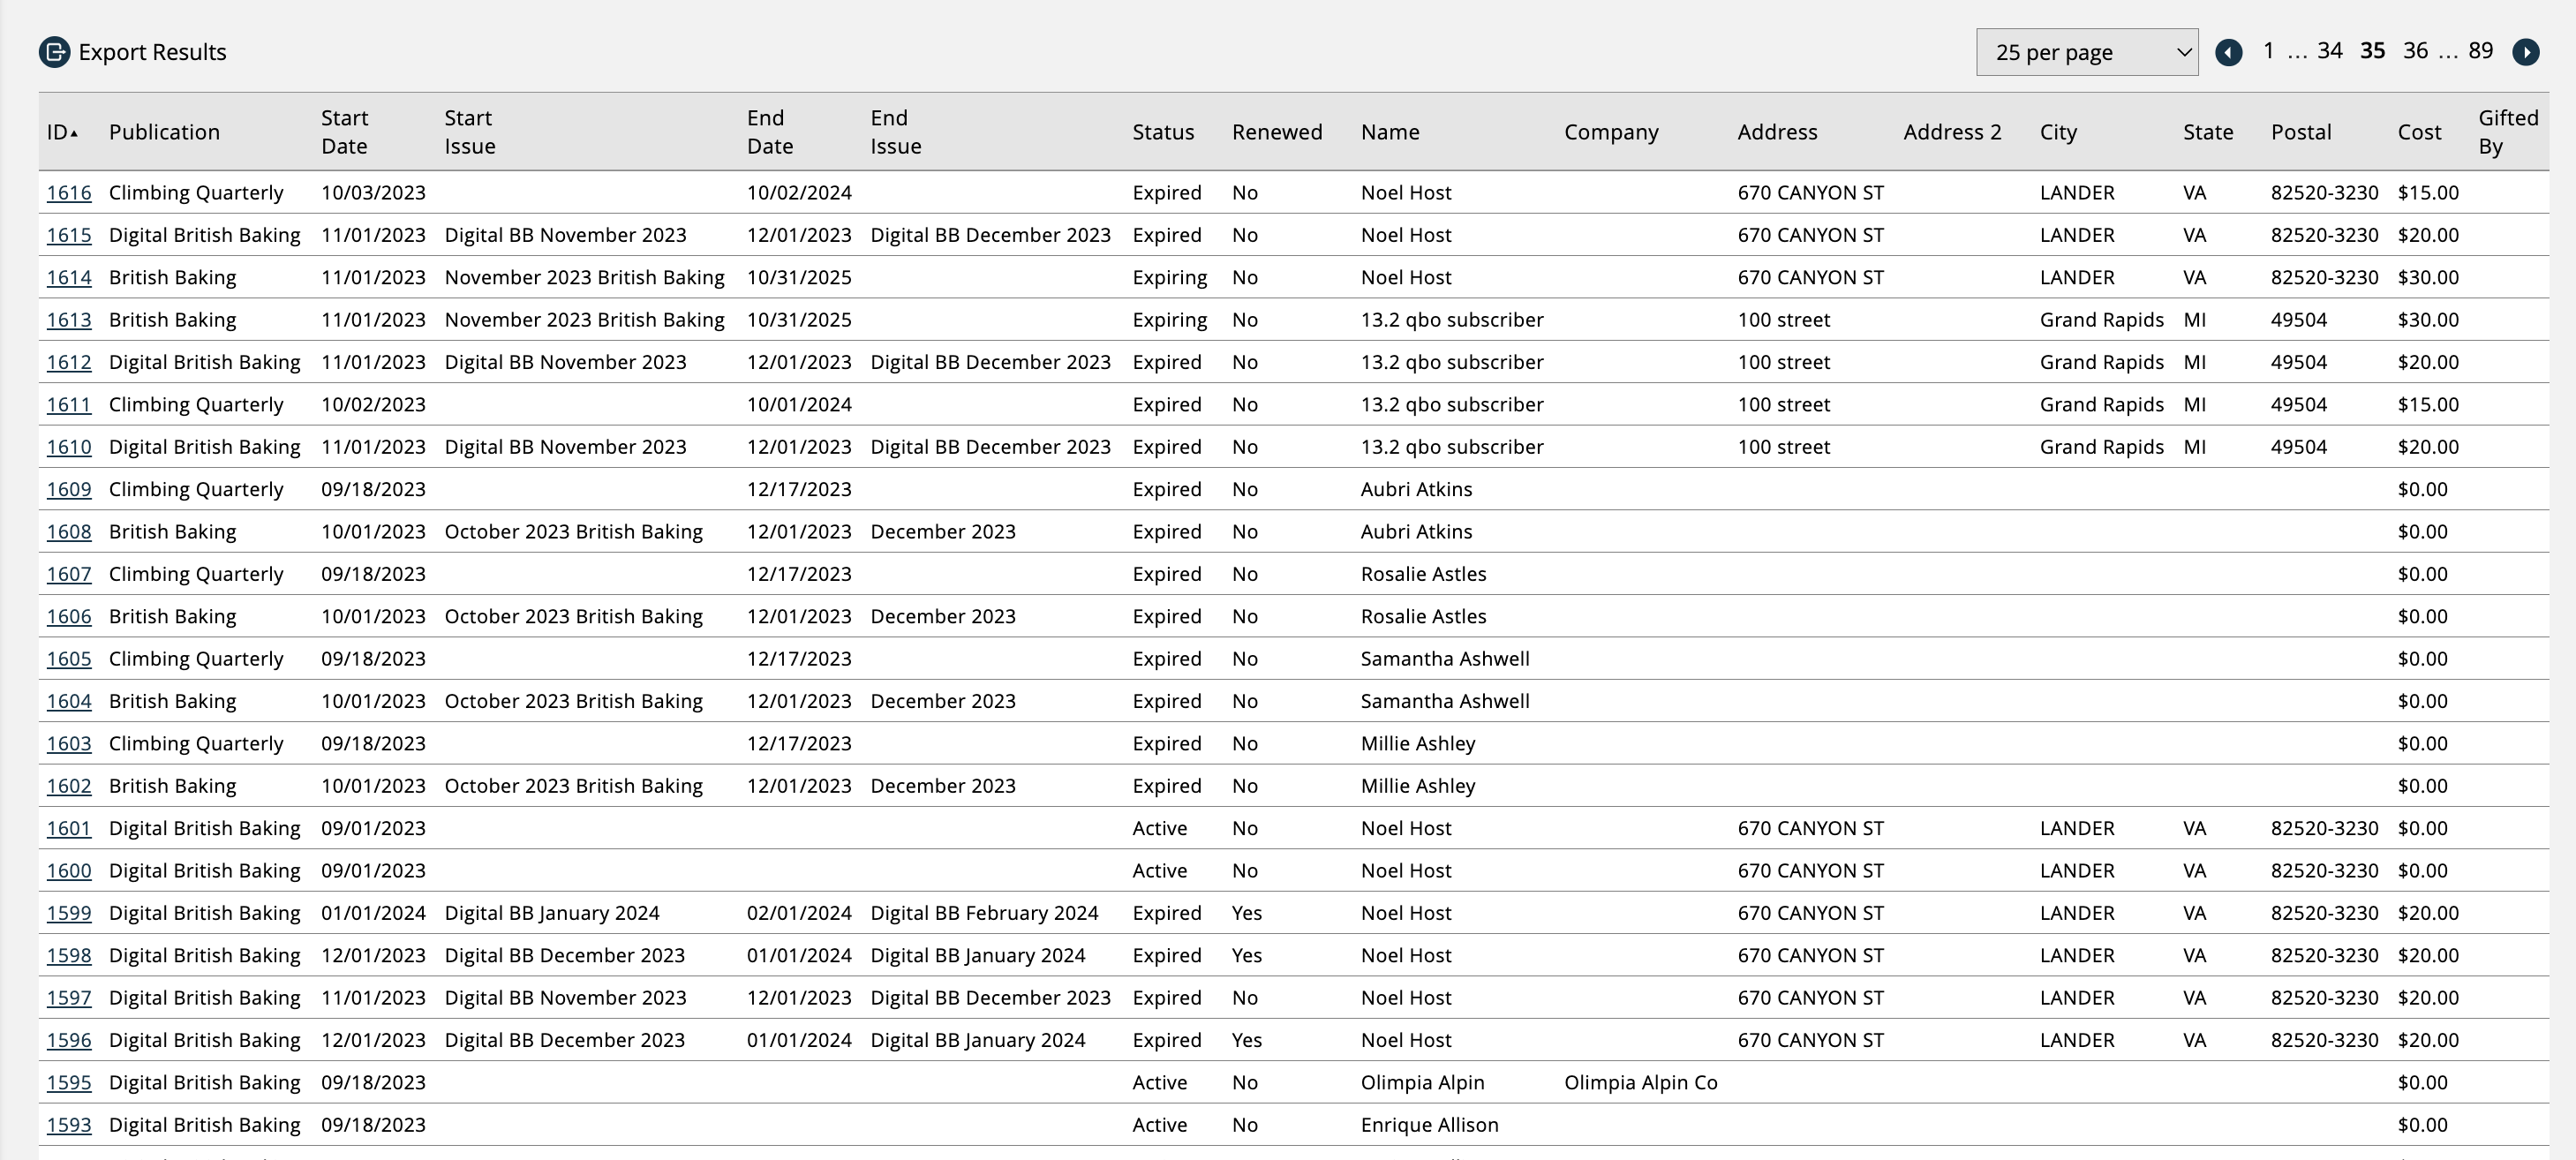The image size is (2576, 1160).
Task: Sort by the Cost column header
Action: pyautogui.click(x=2418, y=132)
